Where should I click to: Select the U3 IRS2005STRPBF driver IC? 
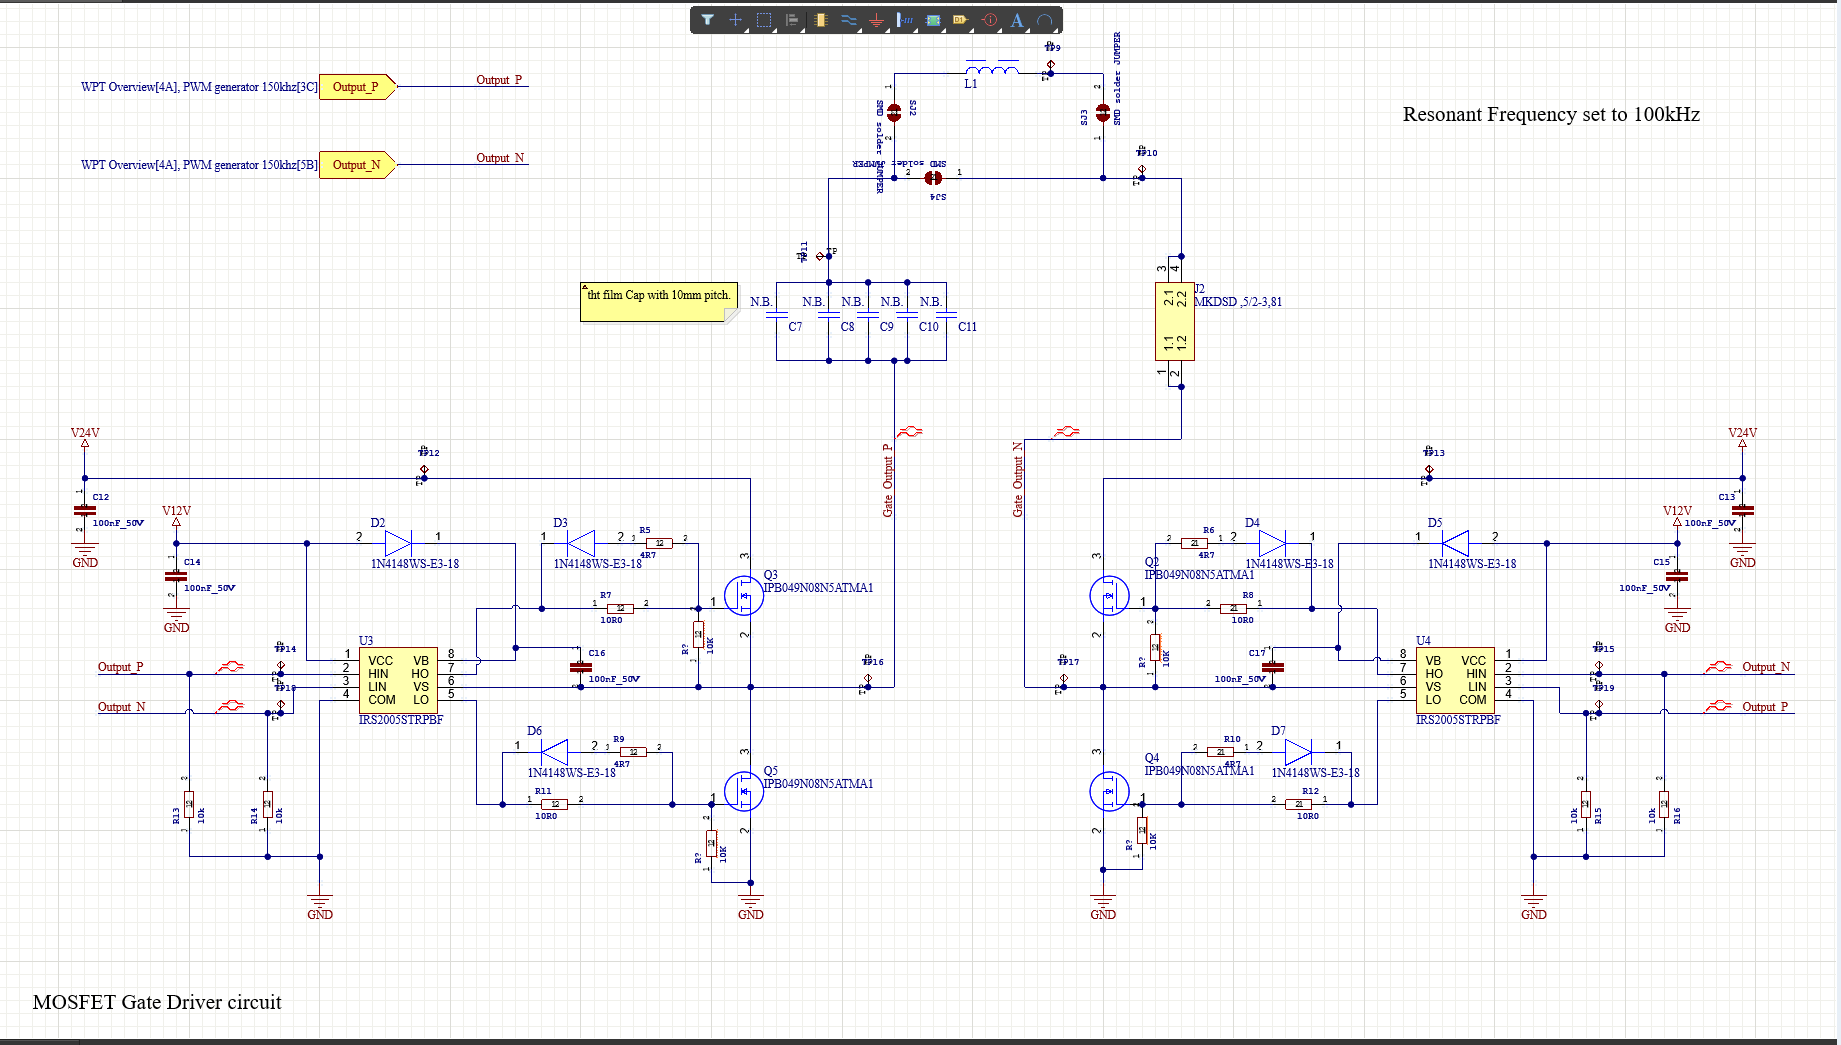click(x=398, y=680)
